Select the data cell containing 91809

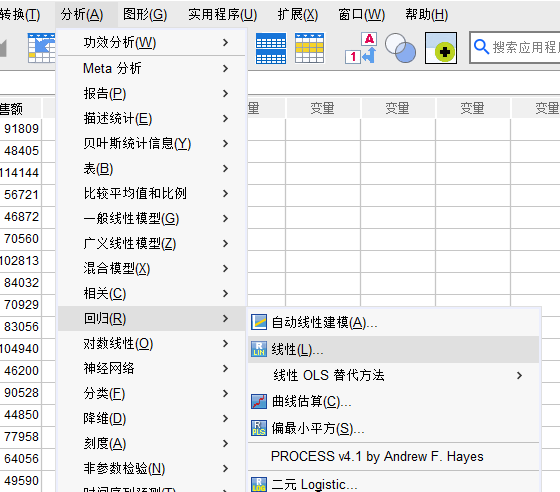(x=21, y=129)
